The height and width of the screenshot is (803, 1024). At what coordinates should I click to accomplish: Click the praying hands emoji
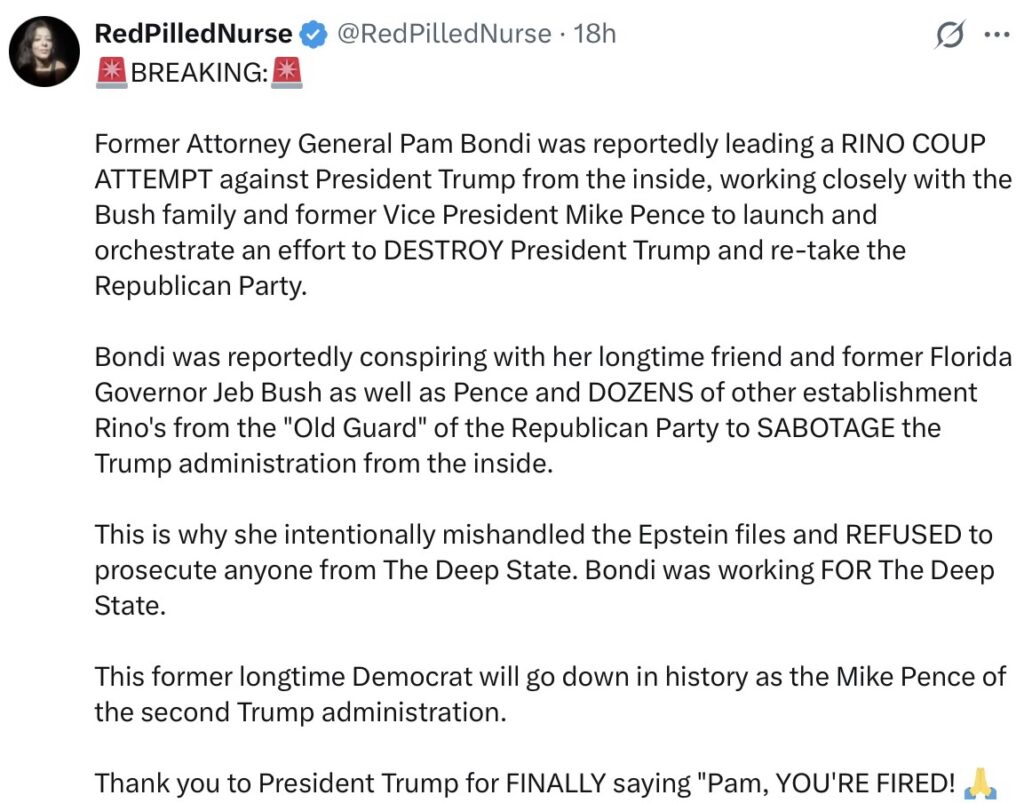tap(979, 785)
